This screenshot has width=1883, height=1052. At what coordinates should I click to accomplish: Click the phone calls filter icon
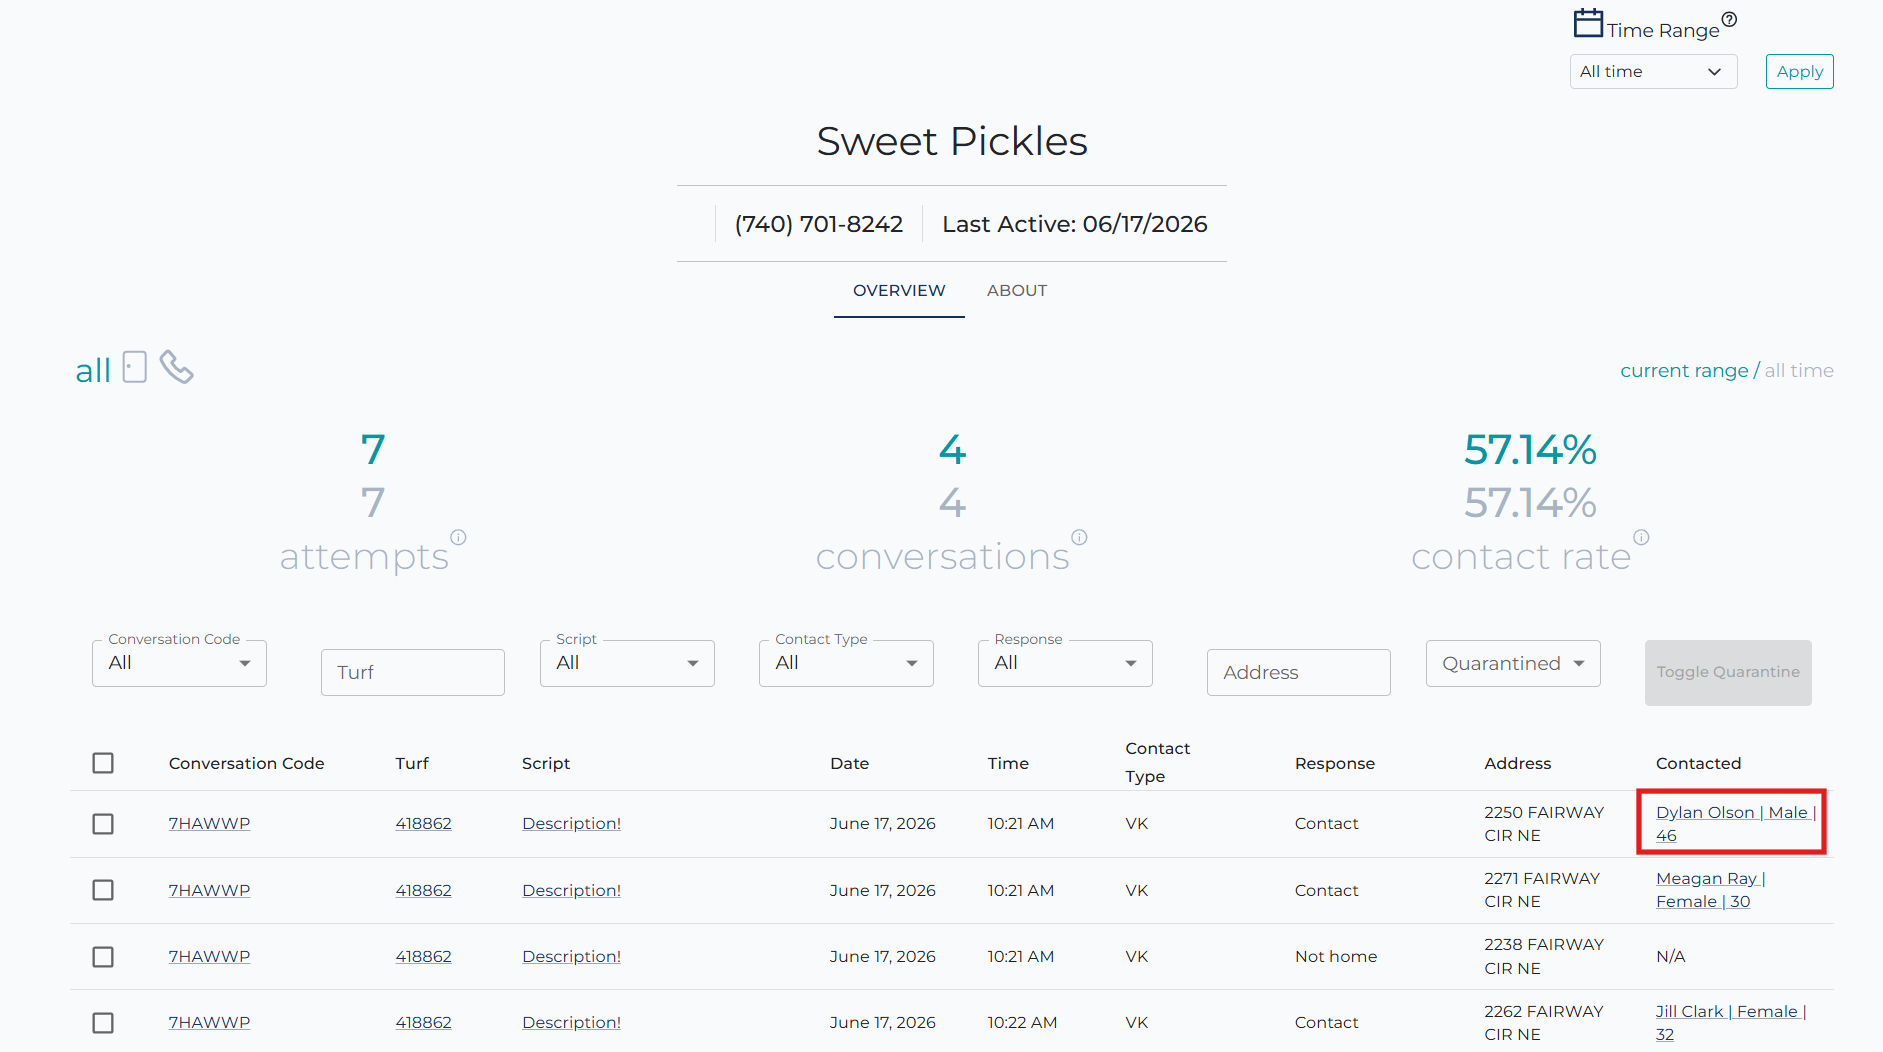tap(177, 367)
